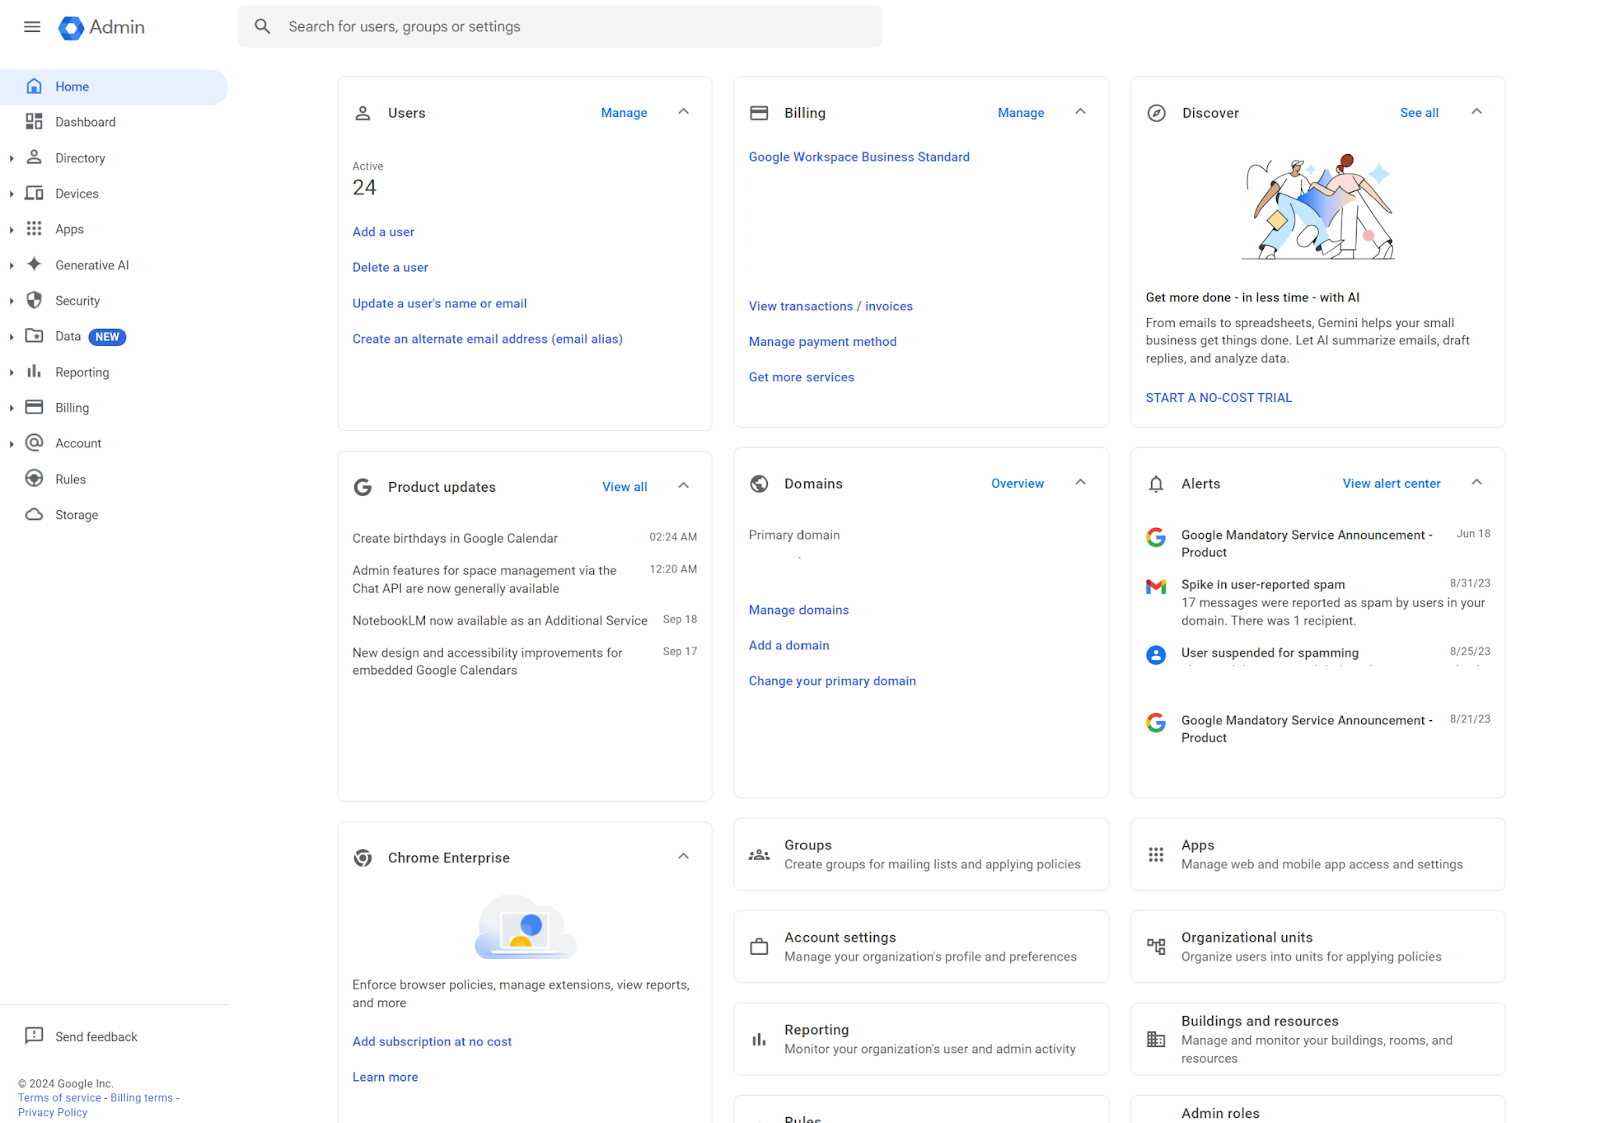Screen dimensions: 1600x1123
Task: Collapse the Alerts card
Action: 1477,483
